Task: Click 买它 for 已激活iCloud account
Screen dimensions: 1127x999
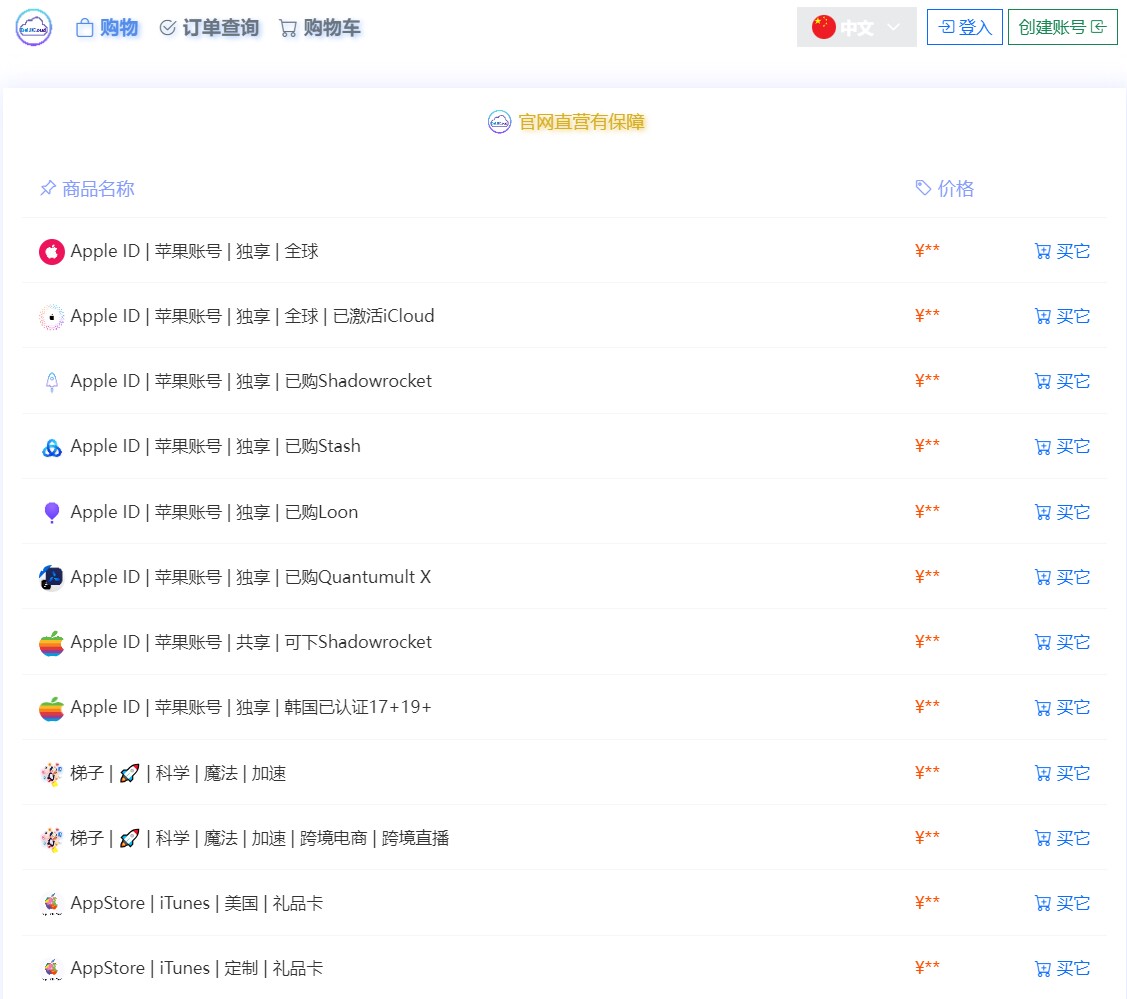Action: tap(1062, 316)
